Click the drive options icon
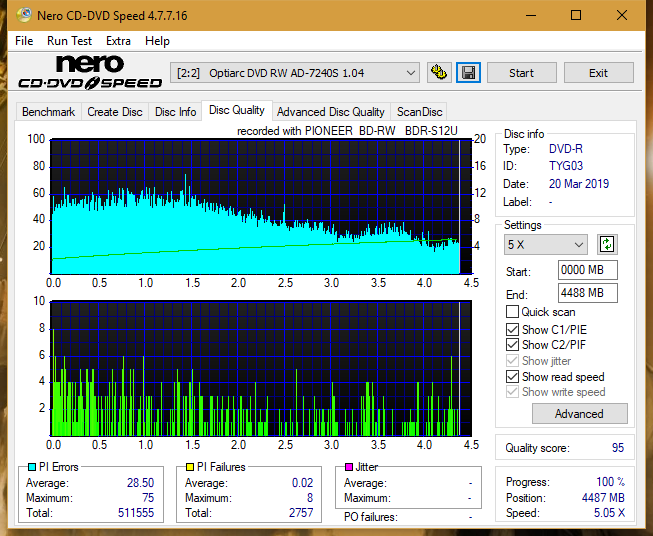Screen dimensions: 653x536 click(439, 73)
